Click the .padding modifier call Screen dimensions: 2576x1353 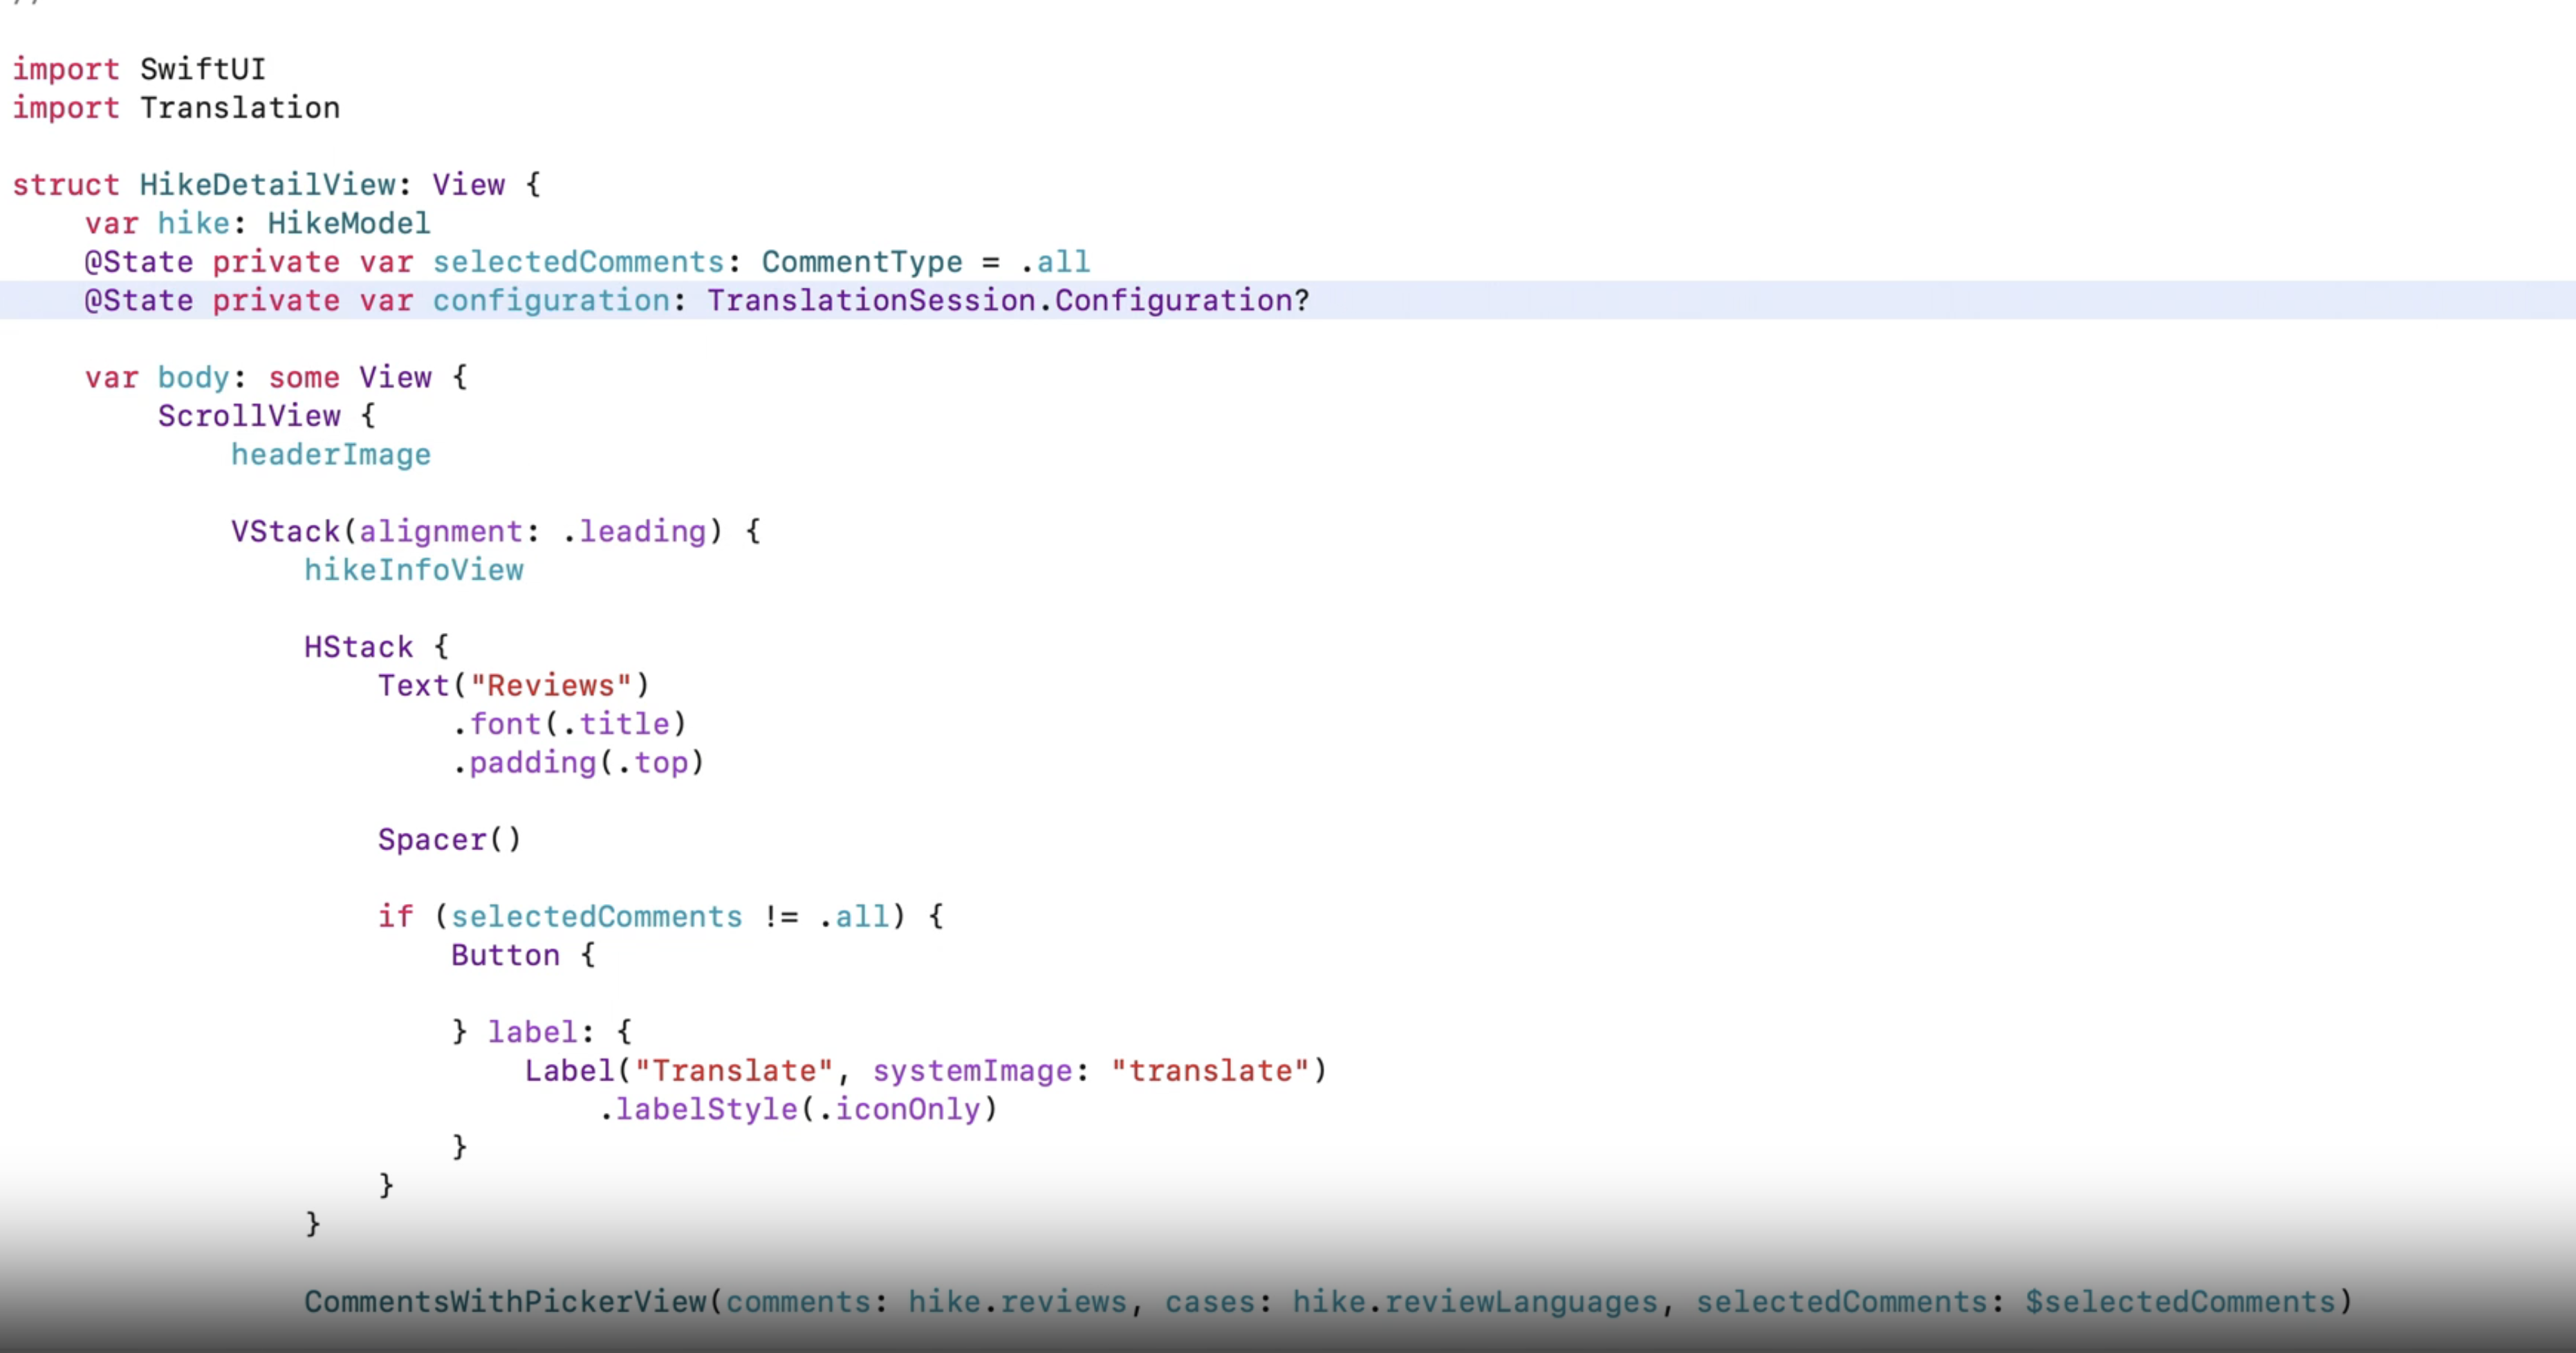click(x=532, y=763)
